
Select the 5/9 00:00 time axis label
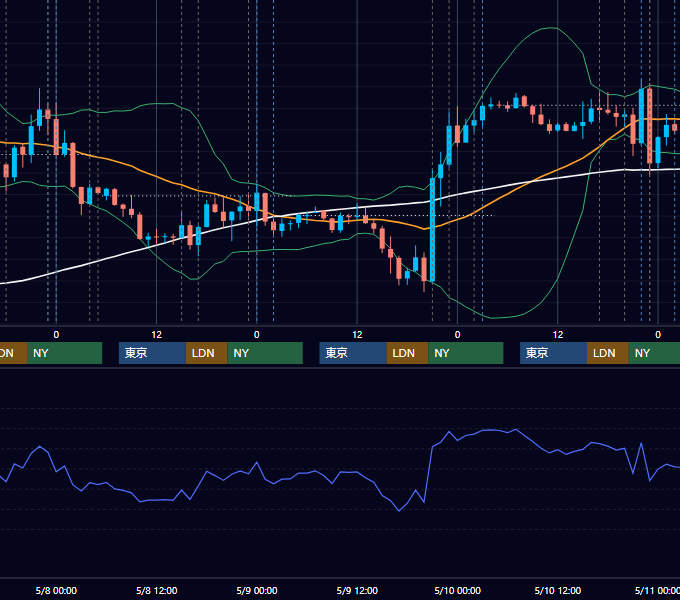(x=257, y=590)
